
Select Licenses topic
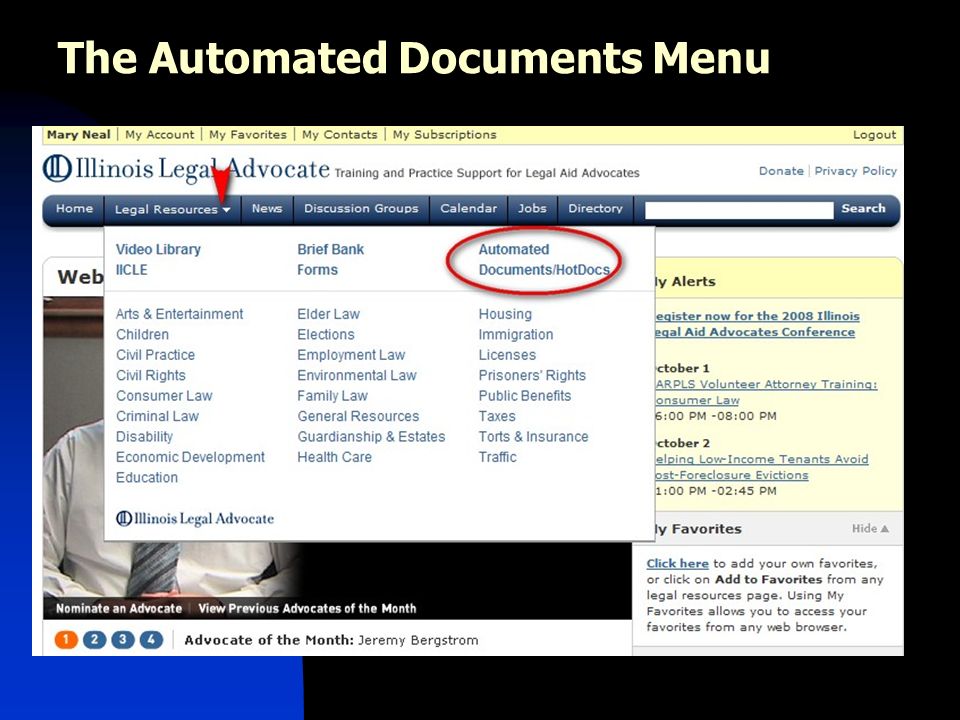click(x=507, y=355)
